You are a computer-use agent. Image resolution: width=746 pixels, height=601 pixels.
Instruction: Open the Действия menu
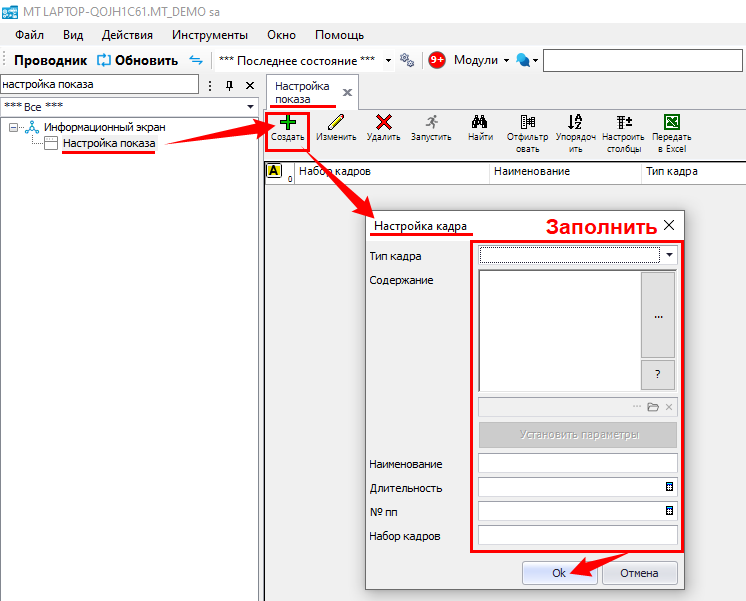click(x=127, y=35)
